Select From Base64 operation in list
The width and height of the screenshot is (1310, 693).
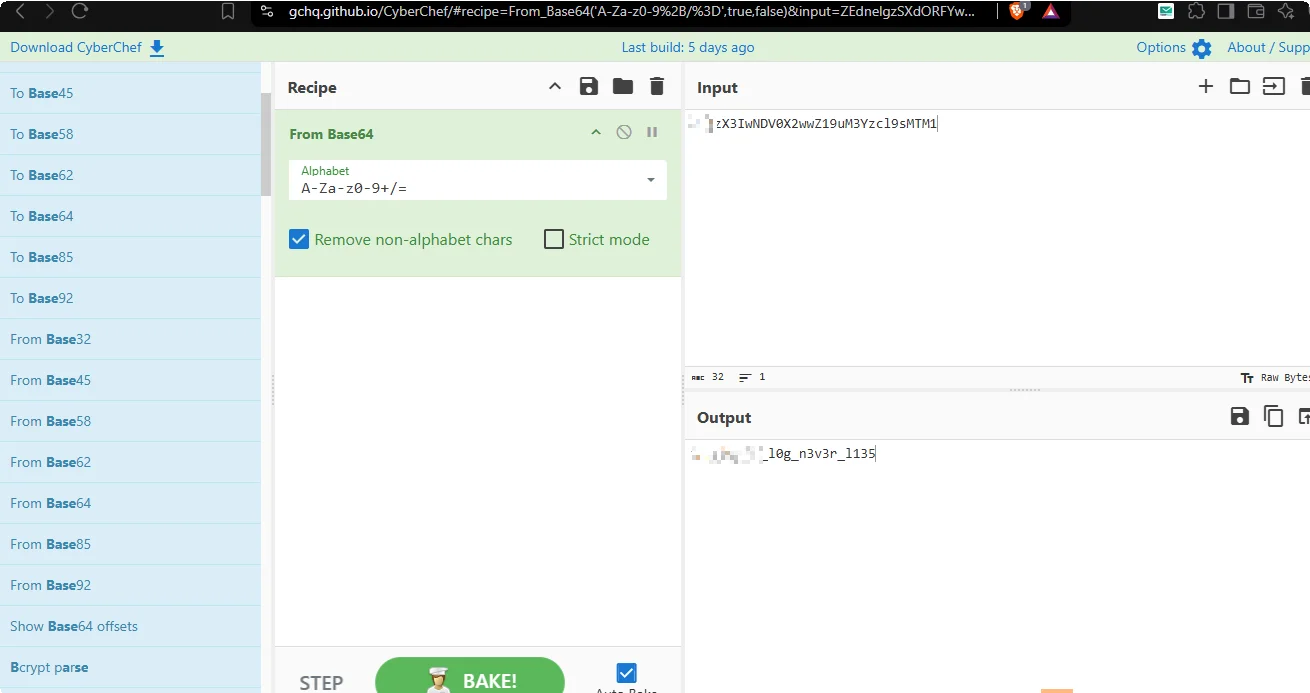[x=130, y=503]
